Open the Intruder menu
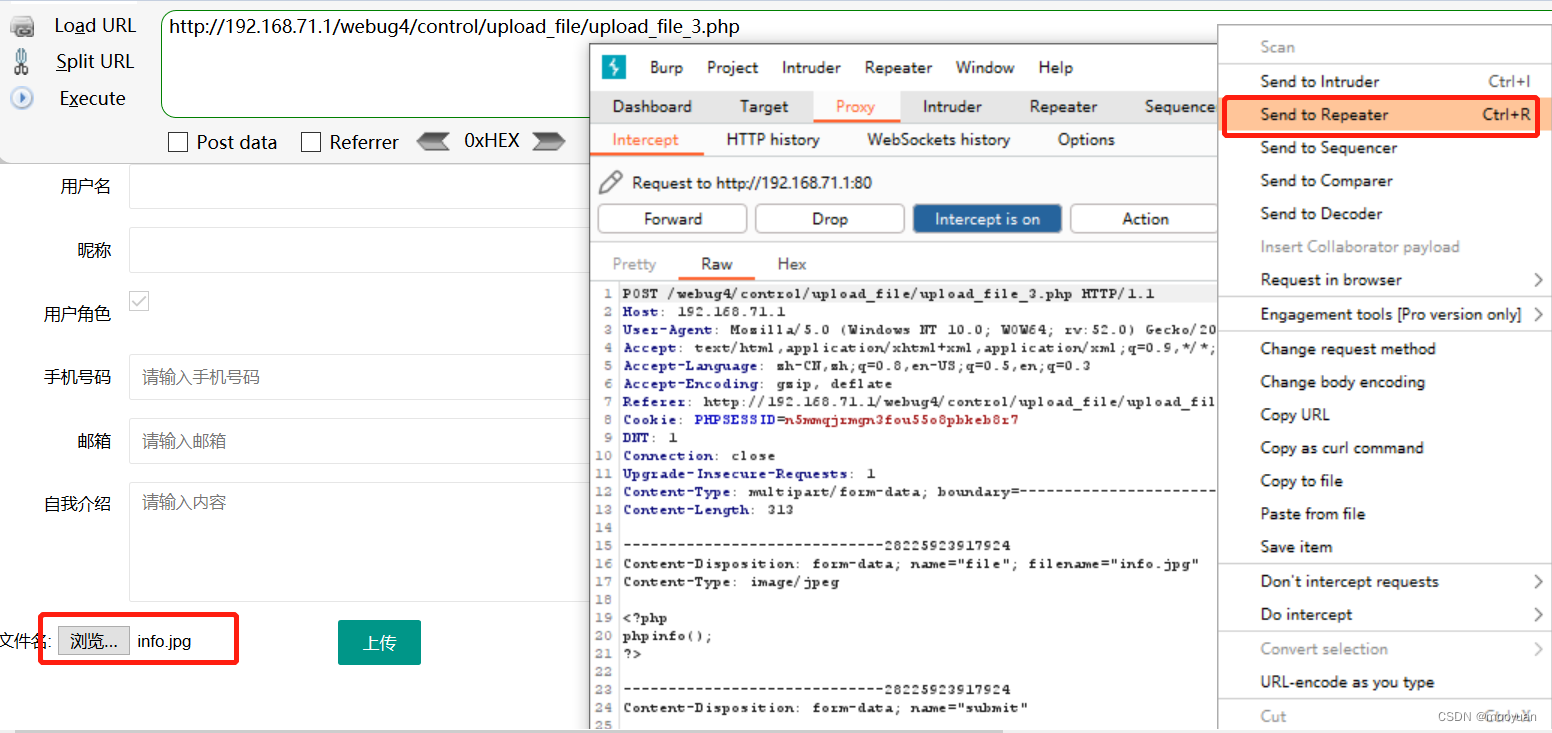Image resolution: width=1552 pixels, height=733 pixels. click(x=811, y=67)
